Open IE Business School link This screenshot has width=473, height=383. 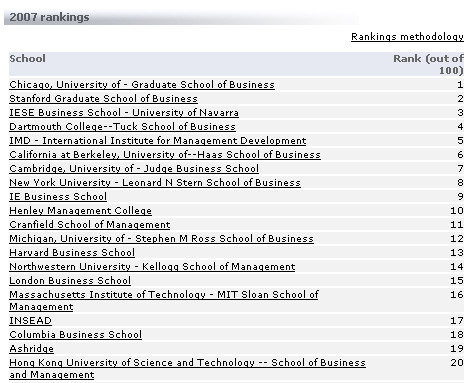(x=58, y=197)
